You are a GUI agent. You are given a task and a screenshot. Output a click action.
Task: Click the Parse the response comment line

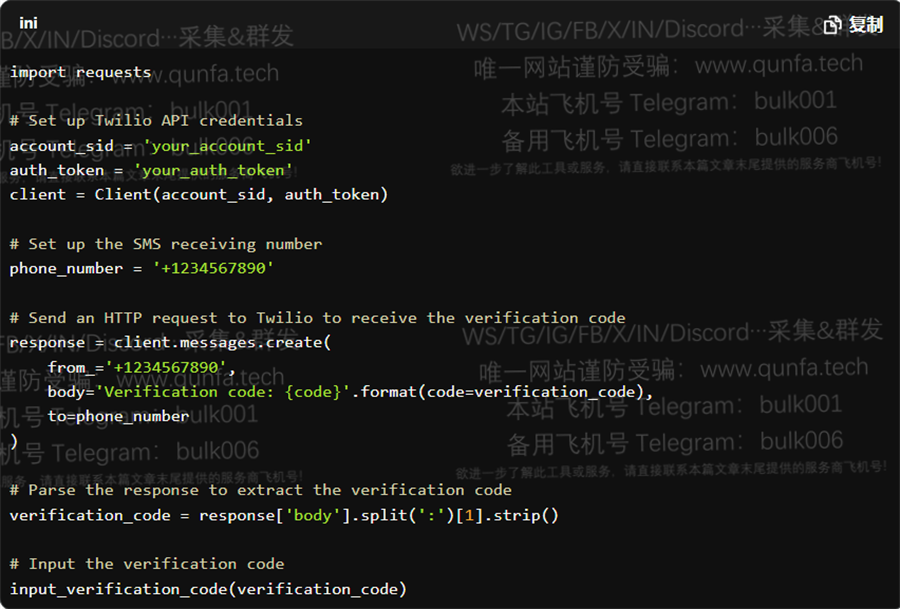pos(261,490)
